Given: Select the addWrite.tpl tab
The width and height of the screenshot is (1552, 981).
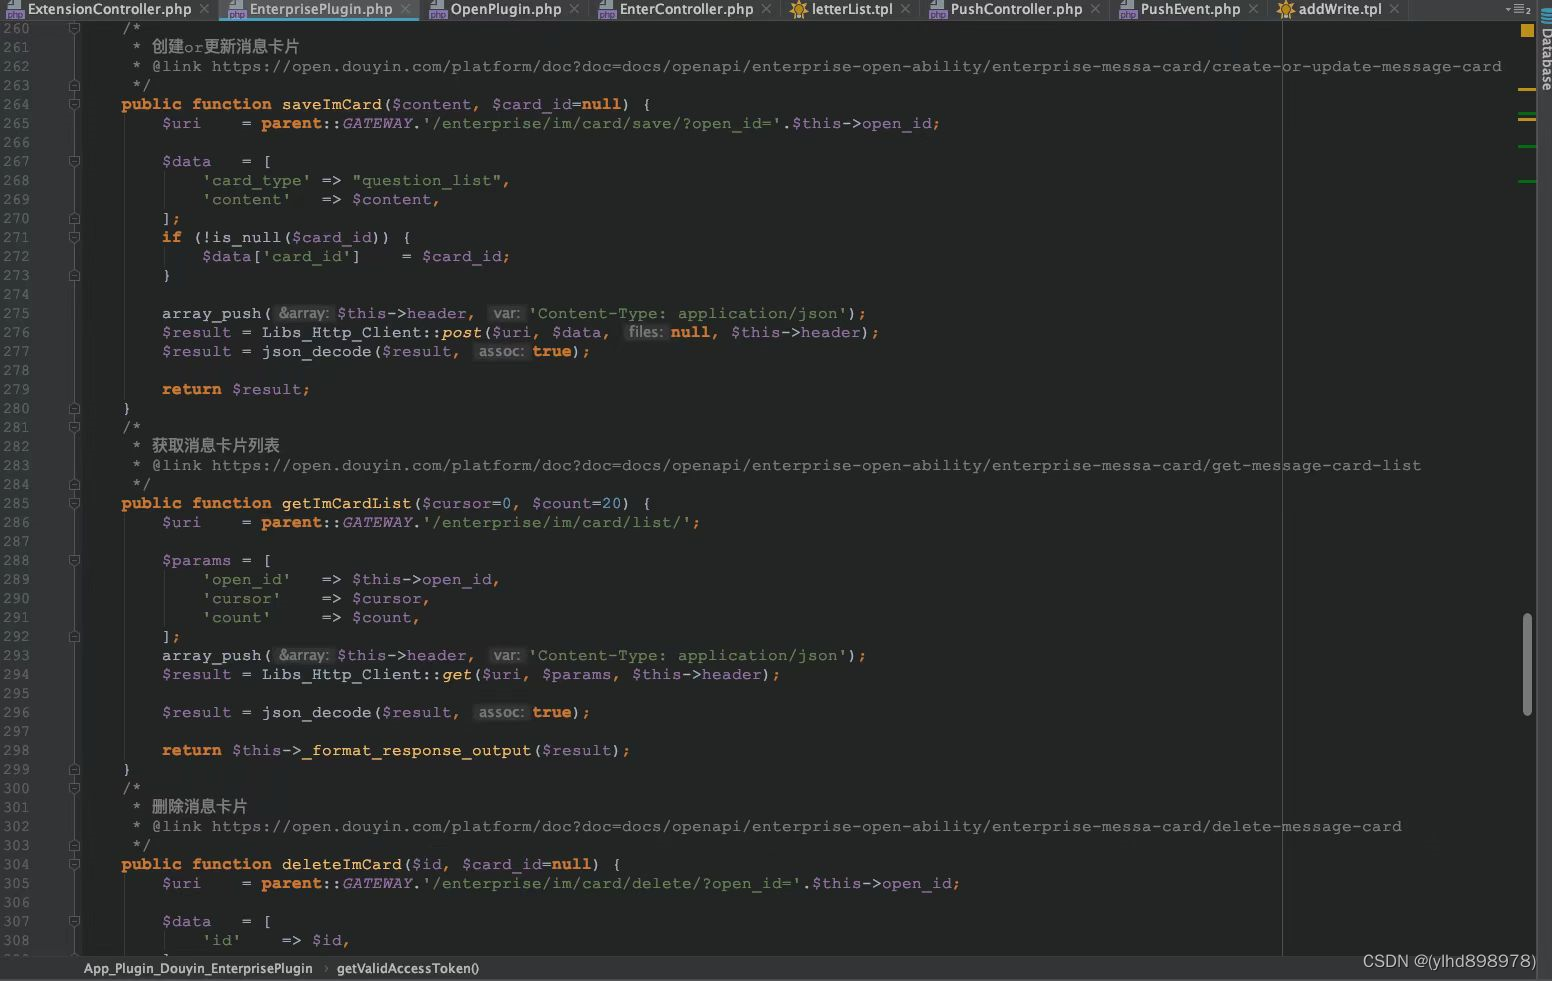Looking at the screenshot, I should (1340, 9).
